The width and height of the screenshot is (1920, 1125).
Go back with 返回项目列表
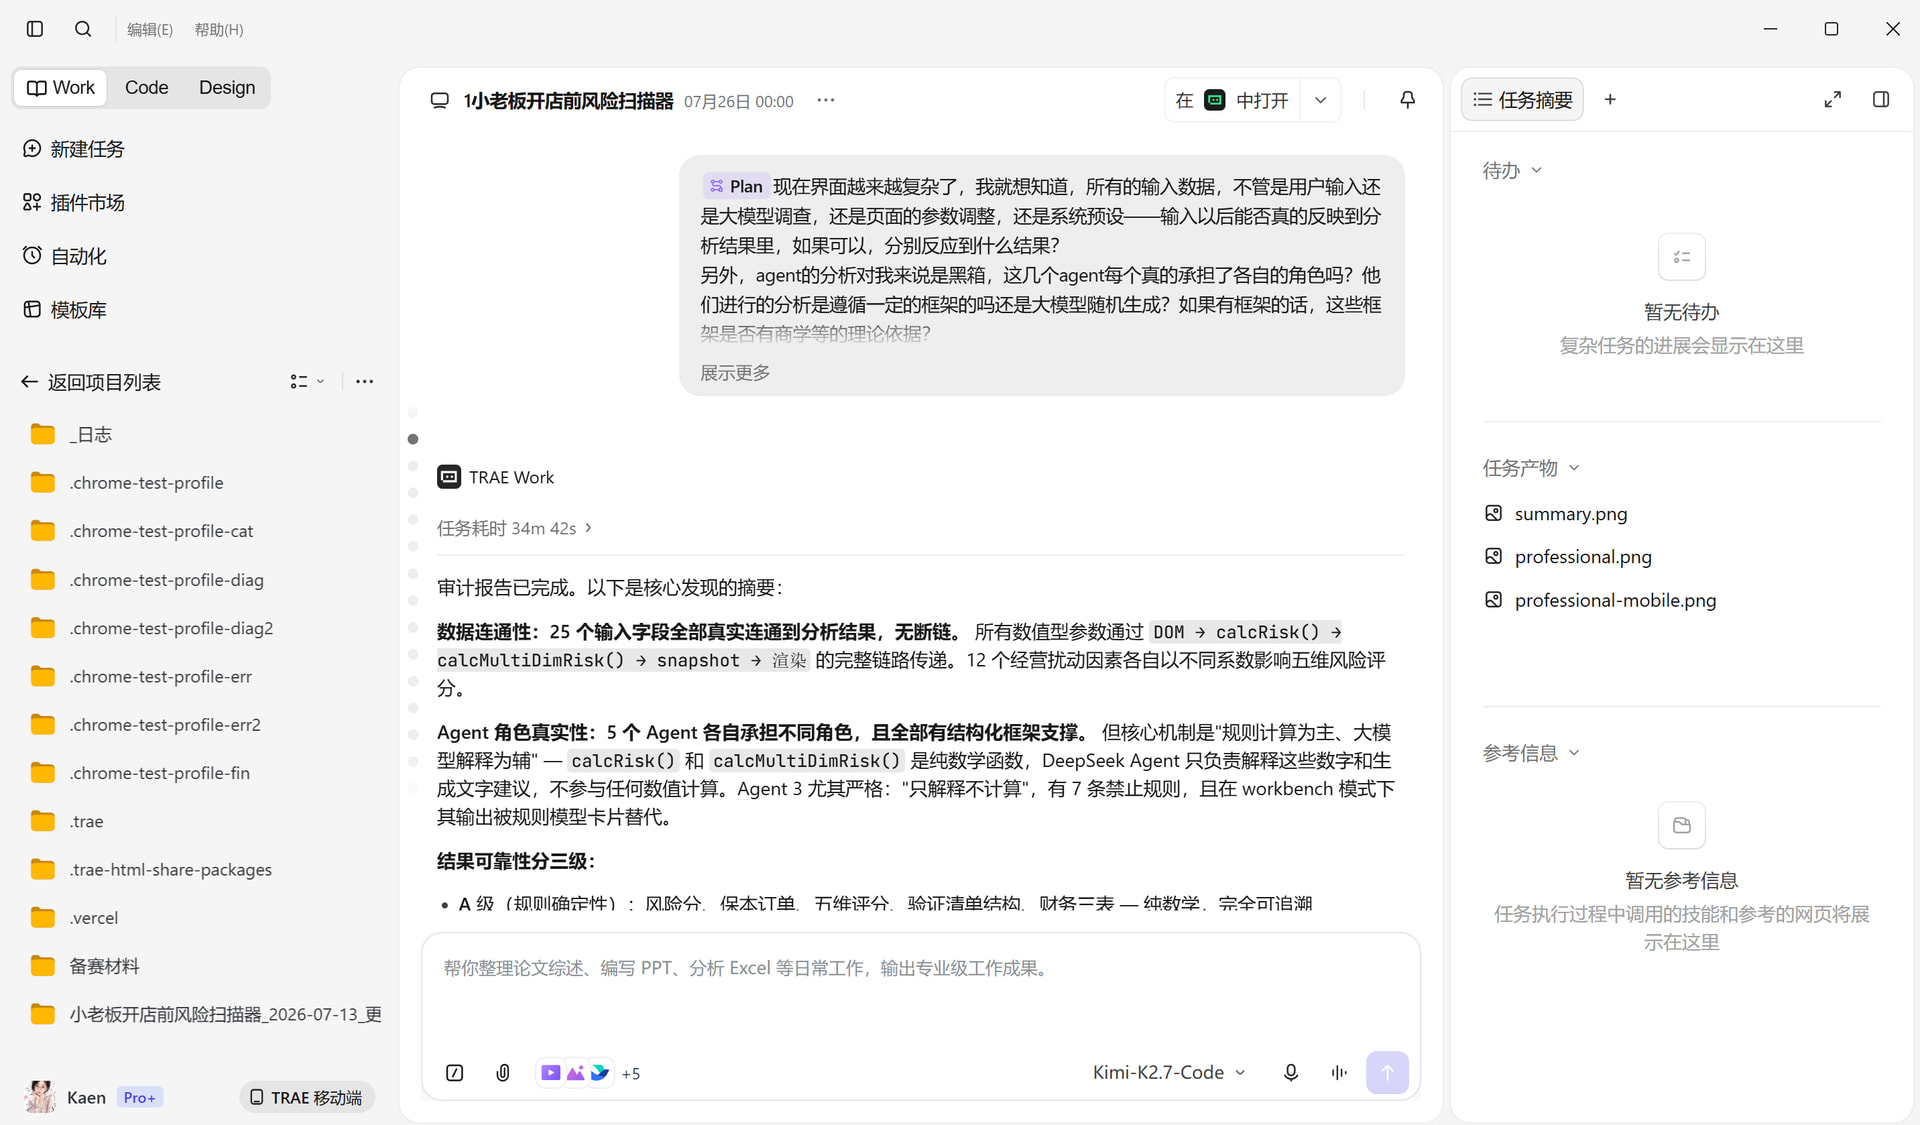click(91, 382)
